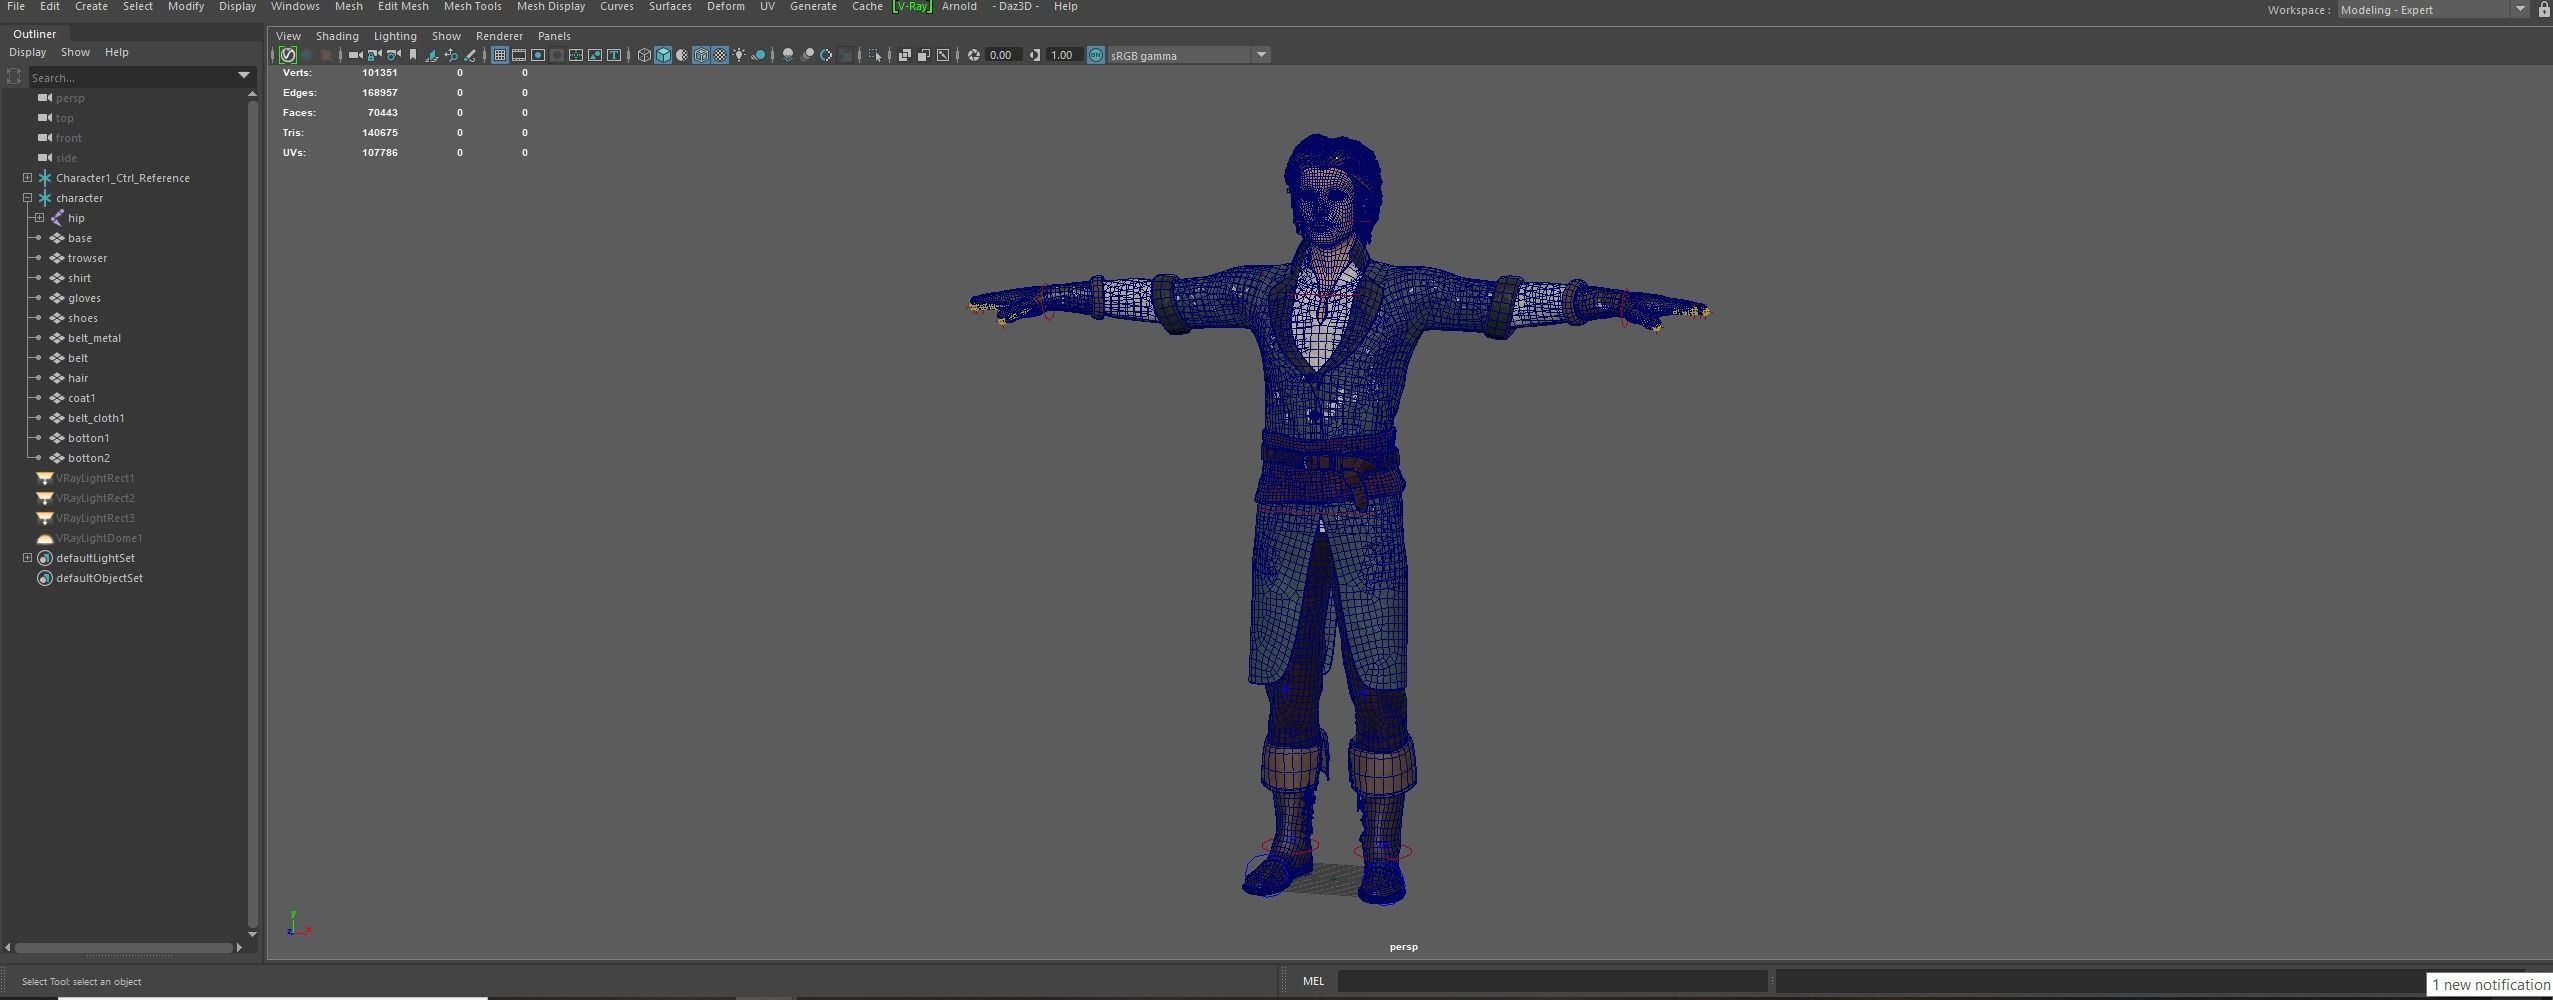Collapse the character group in Outliner
2553x1000 pixels.
pos(28,198)
